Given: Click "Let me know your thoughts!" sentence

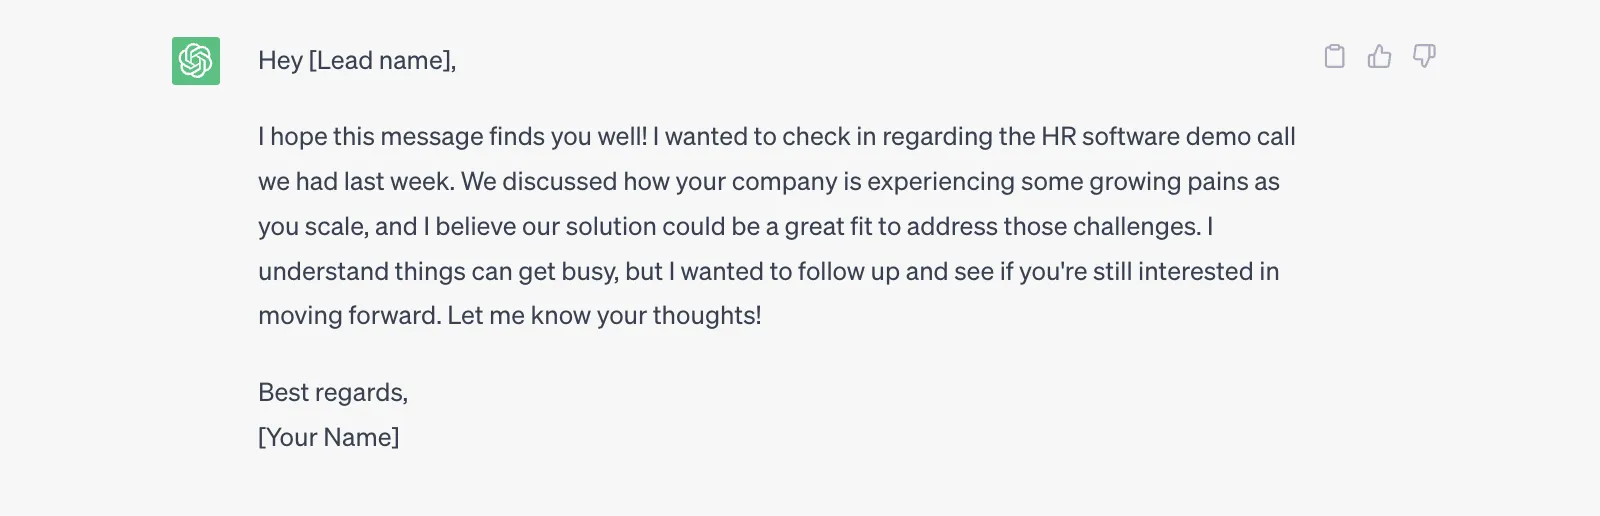Looking at the screenshot, I should coord(604,316).
